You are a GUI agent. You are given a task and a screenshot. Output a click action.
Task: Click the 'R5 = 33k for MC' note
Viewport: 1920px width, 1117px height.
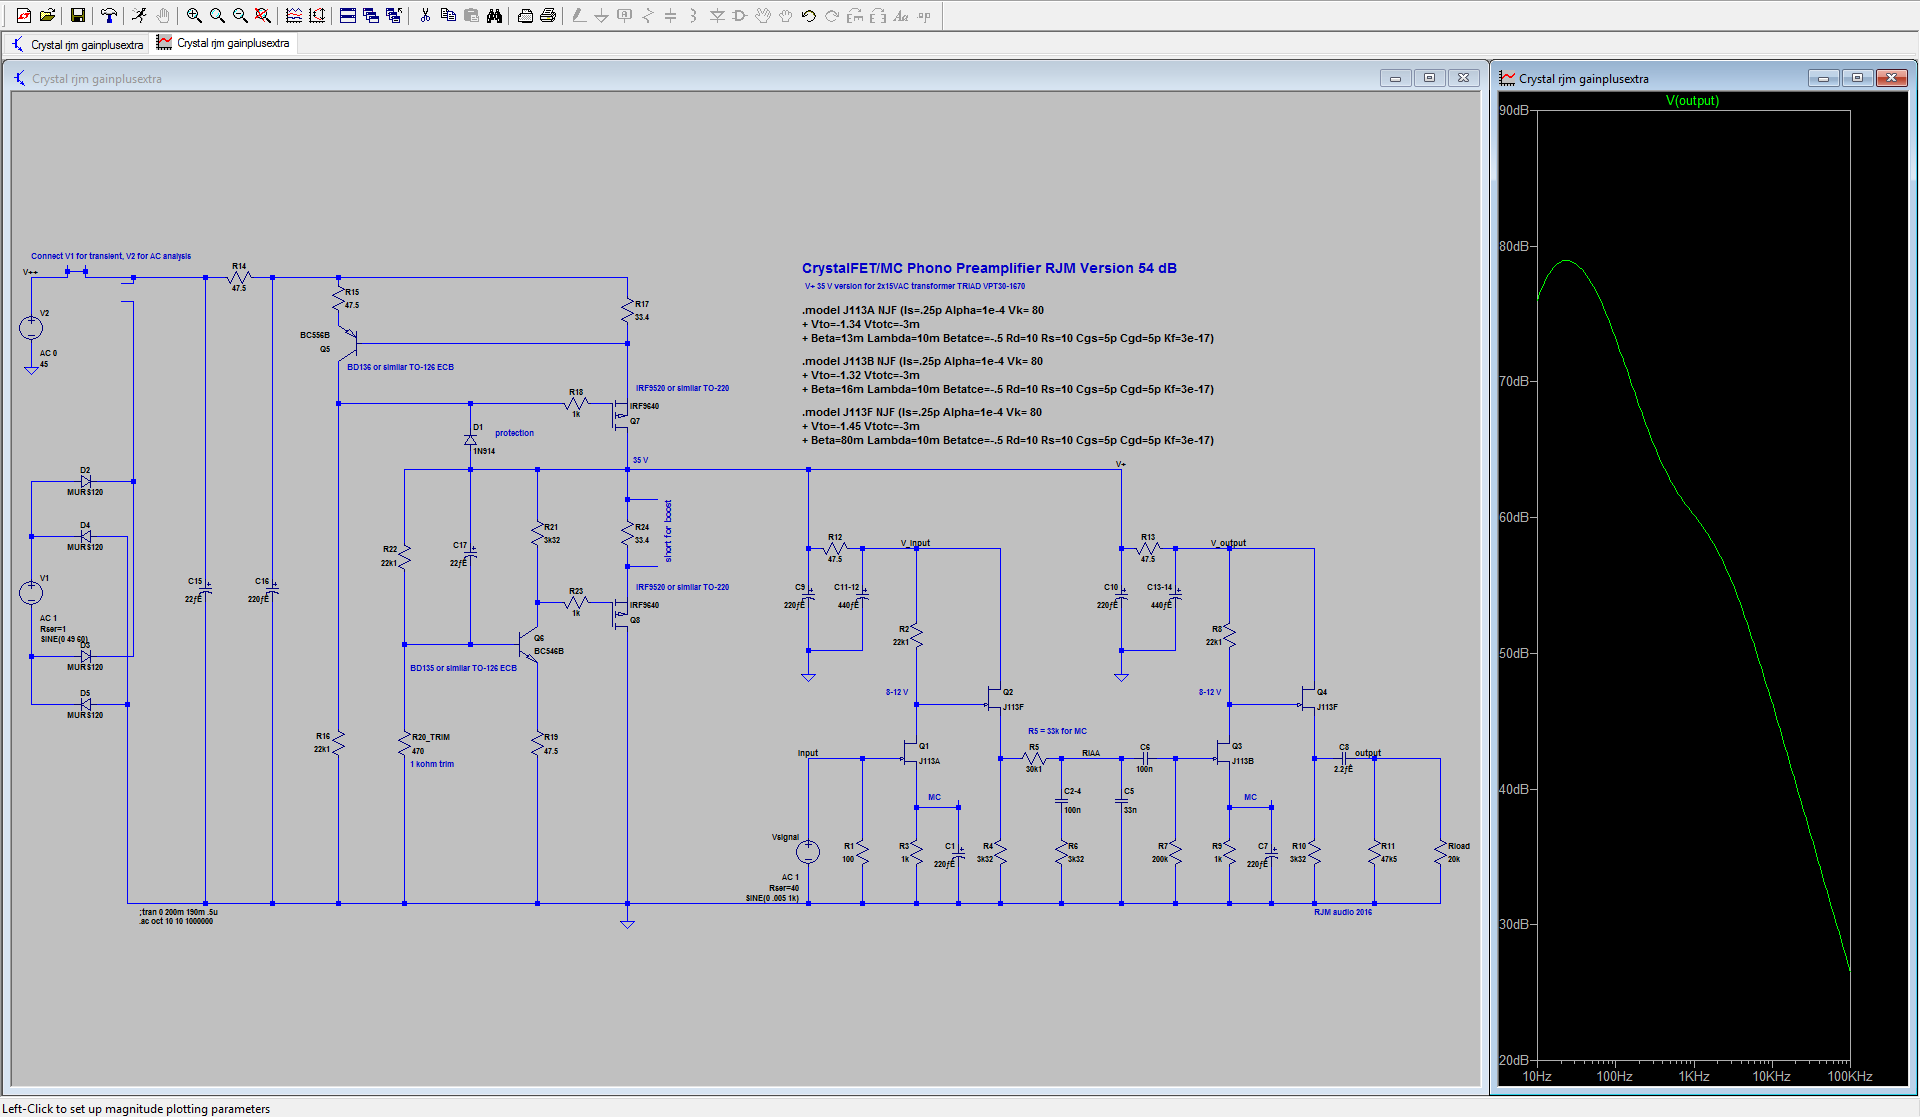click(1057, 731)
